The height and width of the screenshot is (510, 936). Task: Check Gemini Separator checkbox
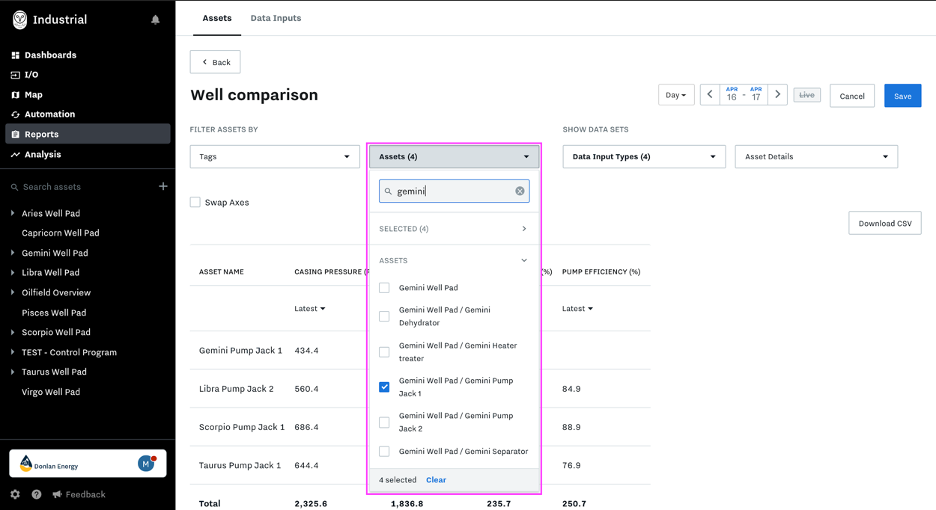(384, 451)
